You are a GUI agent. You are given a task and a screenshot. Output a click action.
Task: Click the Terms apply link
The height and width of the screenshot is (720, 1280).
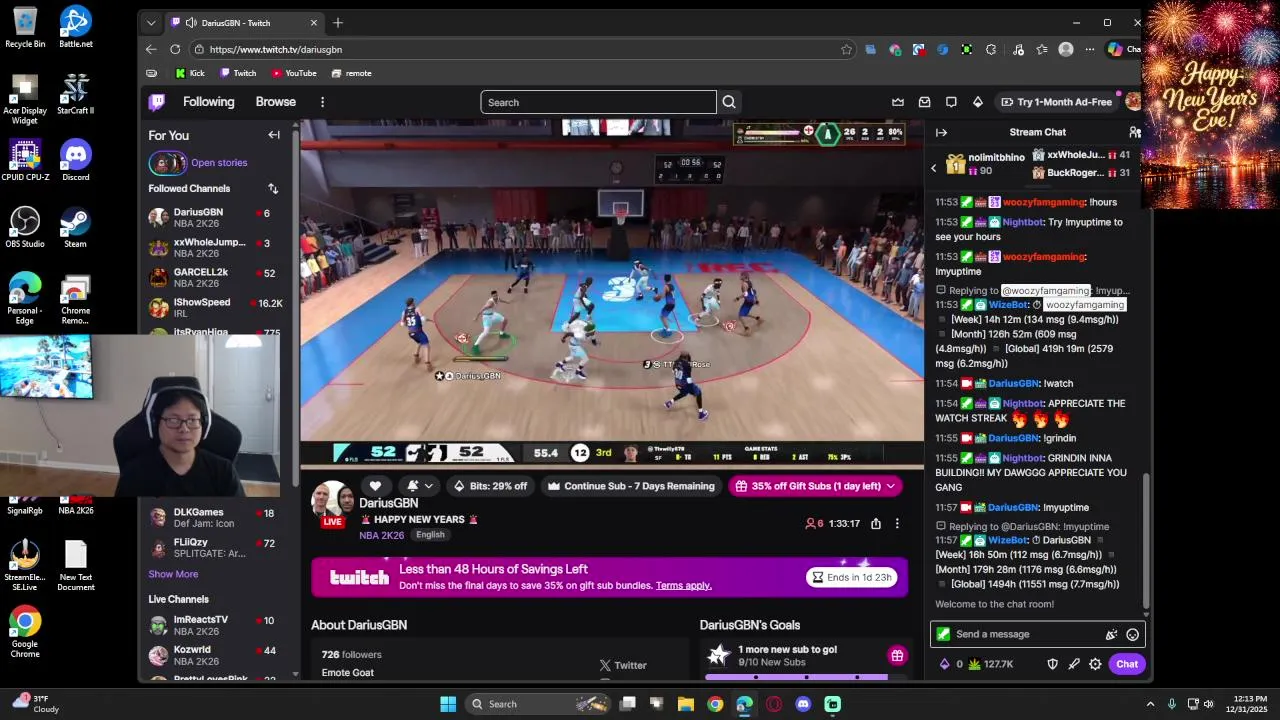point(684,585)
